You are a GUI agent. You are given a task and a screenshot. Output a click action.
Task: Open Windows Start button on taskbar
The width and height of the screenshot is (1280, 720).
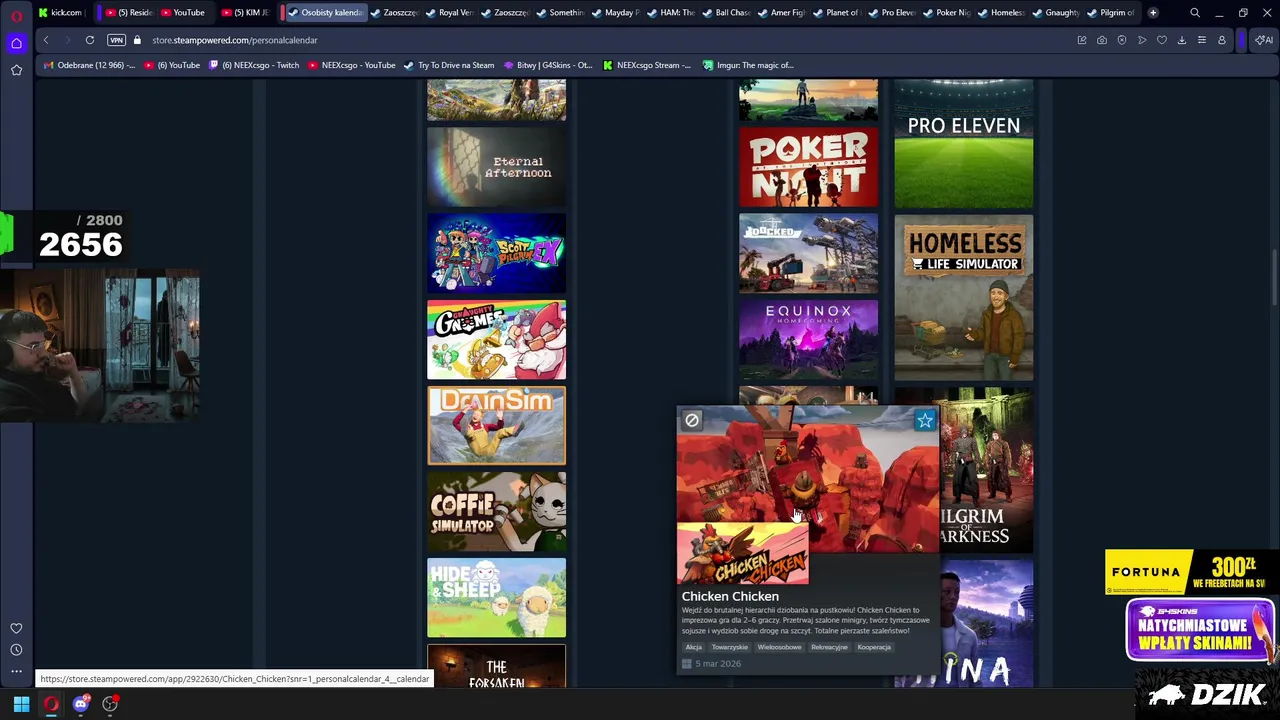pyautogui.click(x=21, y=704)
